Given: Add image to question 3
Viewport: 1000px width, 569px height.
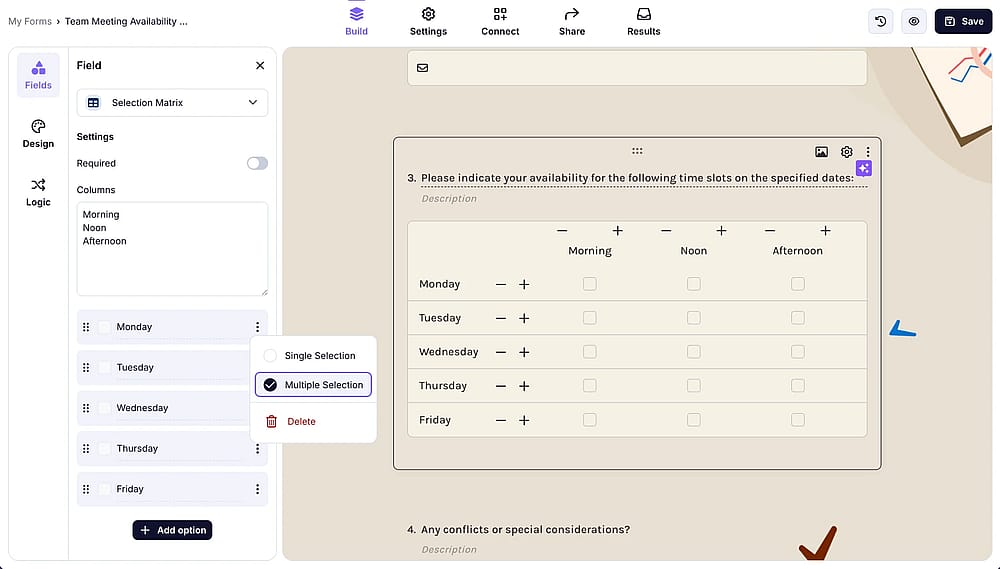Looking at the screenshot, I should [821, 152].
